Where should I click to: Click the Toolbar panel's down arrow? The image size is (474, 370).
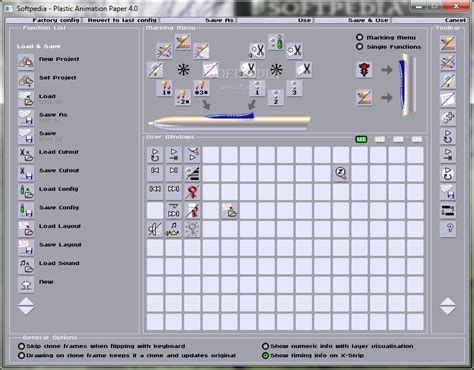point(448,311)
